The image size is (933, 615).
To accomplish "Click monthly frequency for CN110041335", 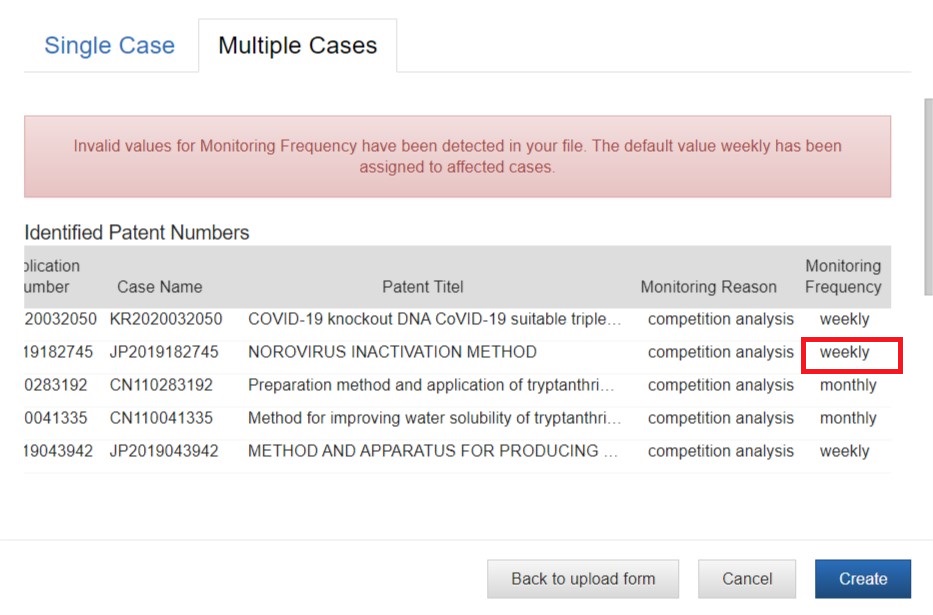I will 848,418.
